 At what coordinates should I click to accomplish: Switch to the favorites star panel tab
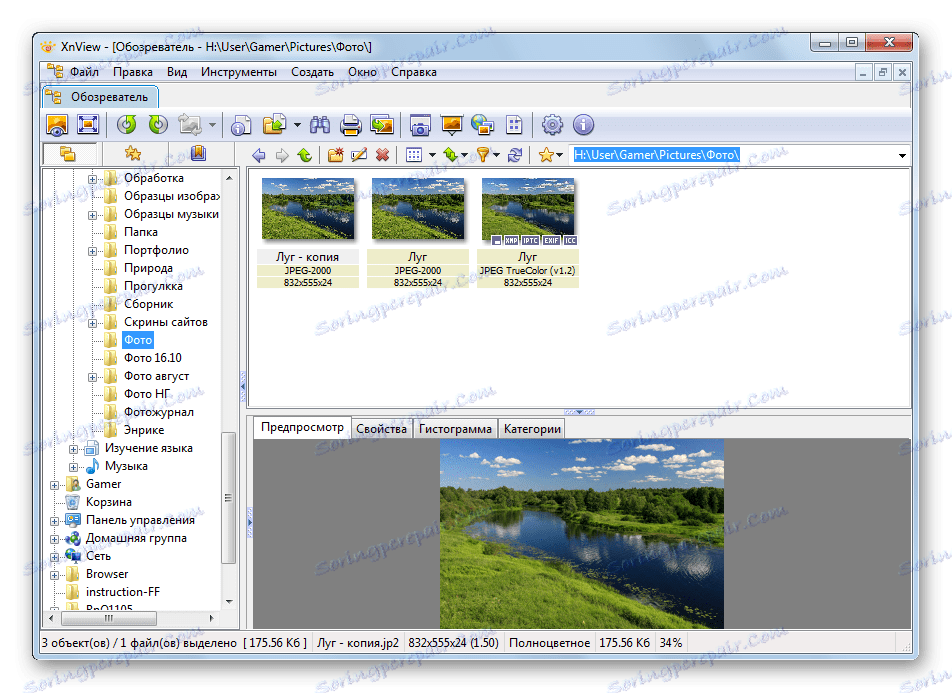coord(132,154)
